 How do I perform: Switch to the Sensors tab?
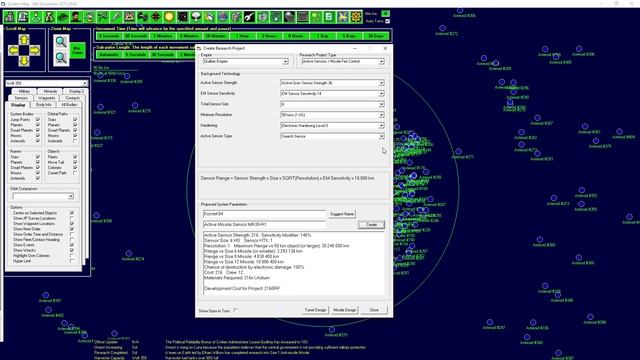point(21,98)
